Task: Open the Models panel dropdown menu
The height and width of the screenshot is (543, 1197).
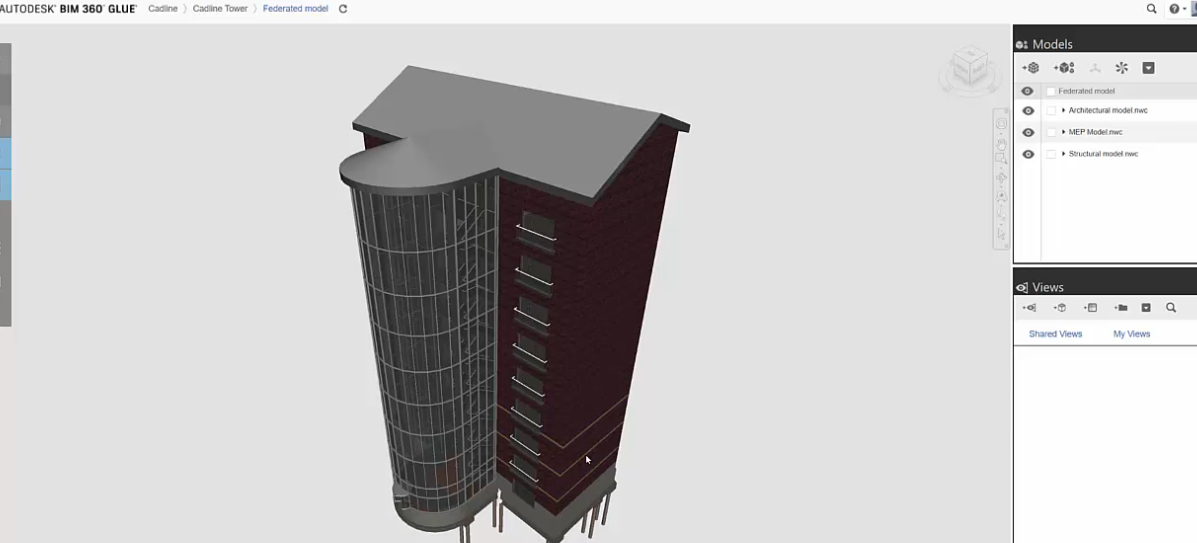Action: pos(1148,68)
